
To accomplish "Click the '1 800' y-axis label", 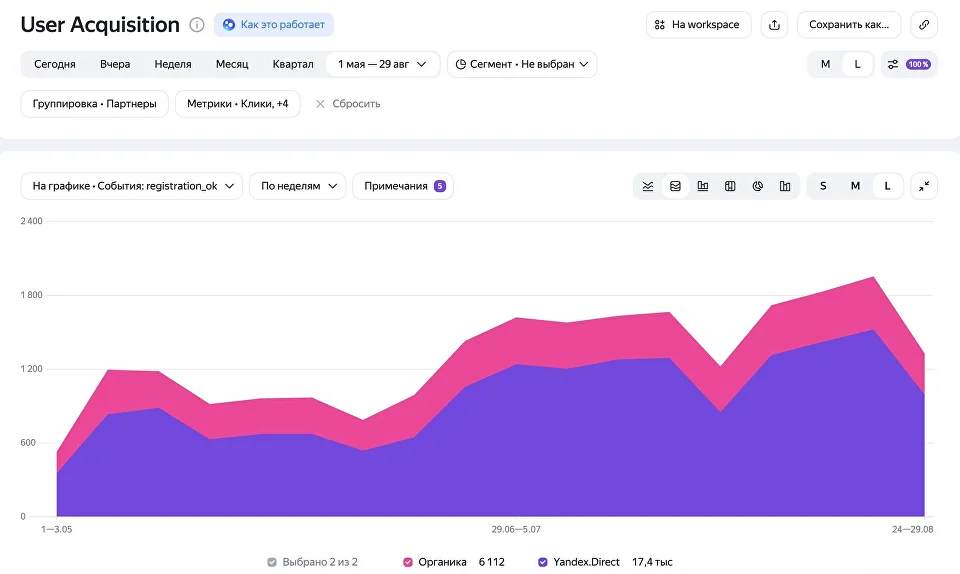I will pyautogui.click(x=31, y=295).
